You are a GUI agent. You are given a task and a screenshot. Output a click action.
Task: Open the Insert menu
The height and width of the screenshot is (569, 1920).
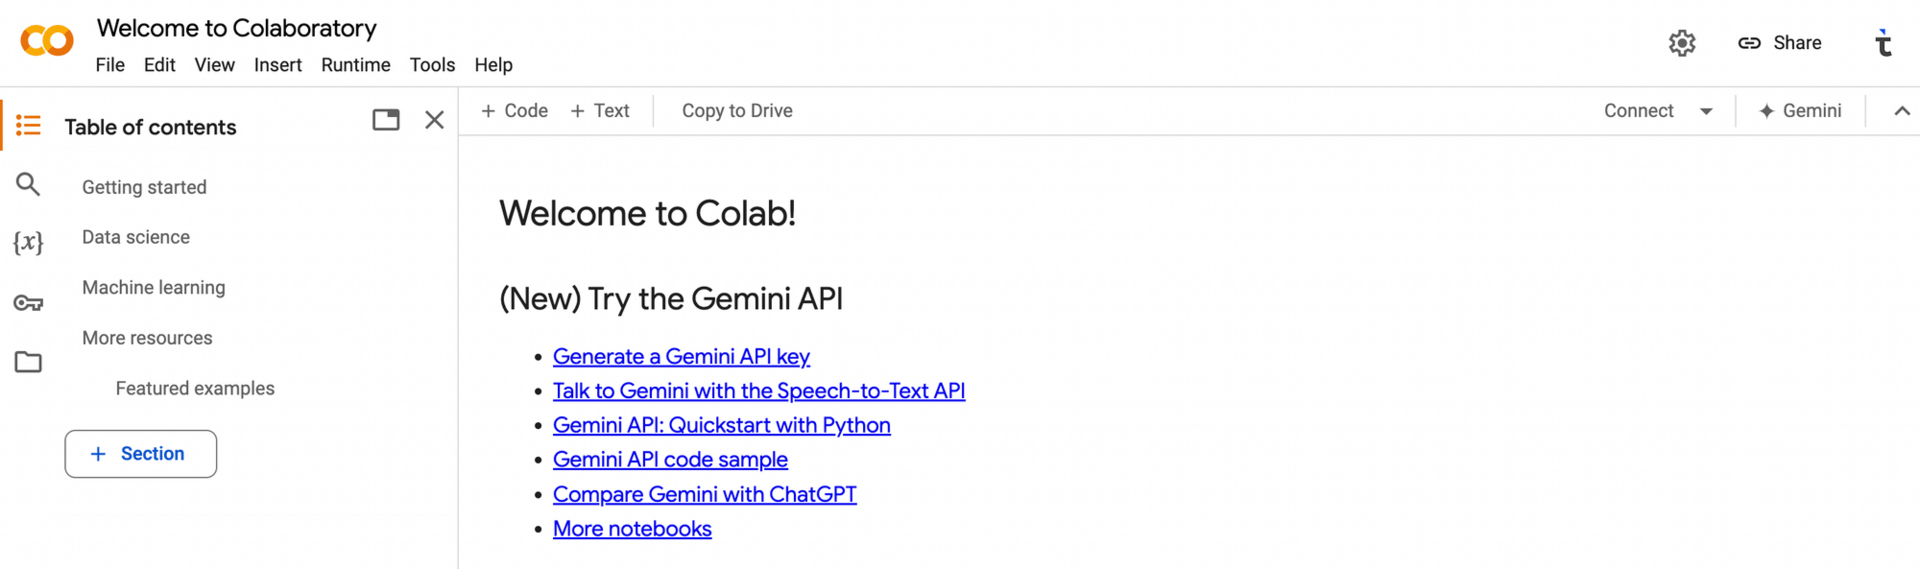click(277, 65)
